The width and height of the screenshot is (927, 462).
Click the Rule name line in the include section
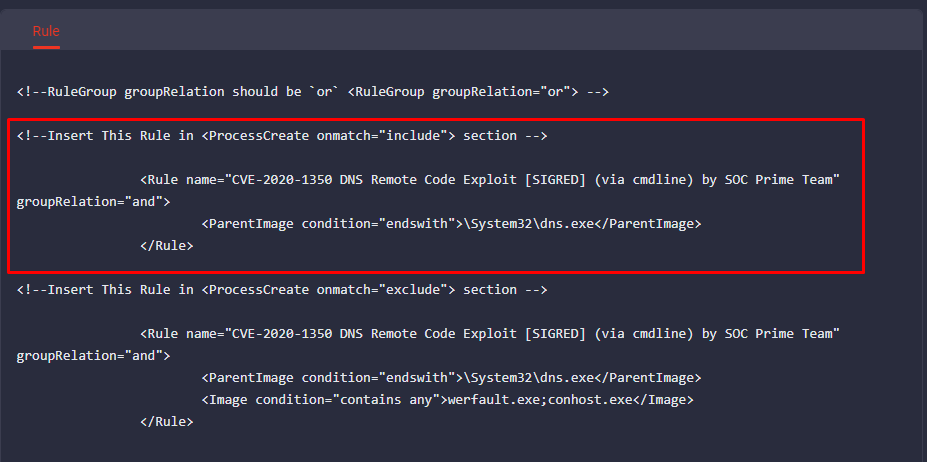pos(489,179)
